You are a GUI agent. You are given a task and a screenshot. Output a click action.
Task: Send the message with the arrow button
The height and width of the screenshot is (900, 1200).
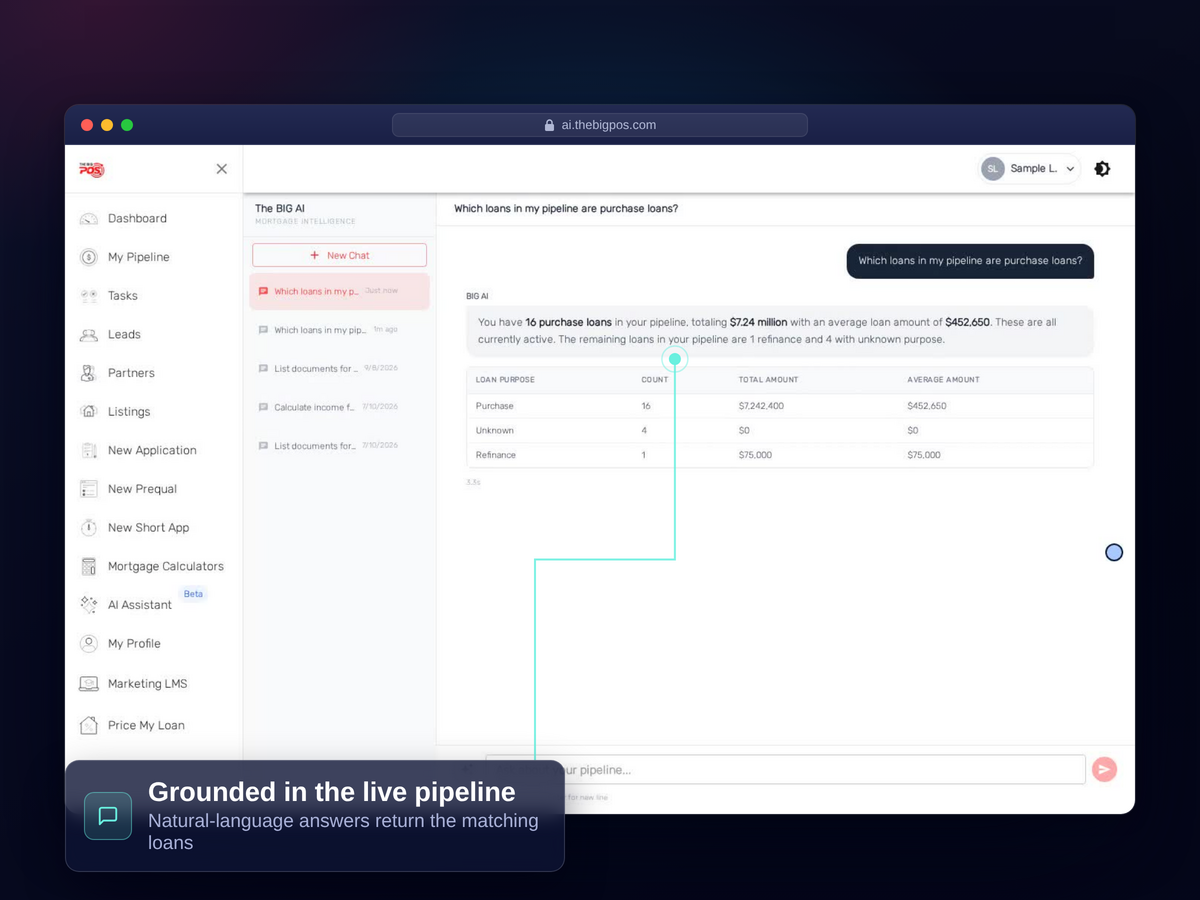tap(1104, 769)
